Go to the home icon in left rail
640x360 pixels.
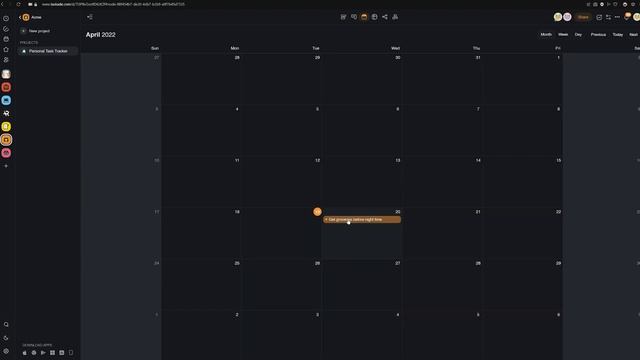point(6,49)
